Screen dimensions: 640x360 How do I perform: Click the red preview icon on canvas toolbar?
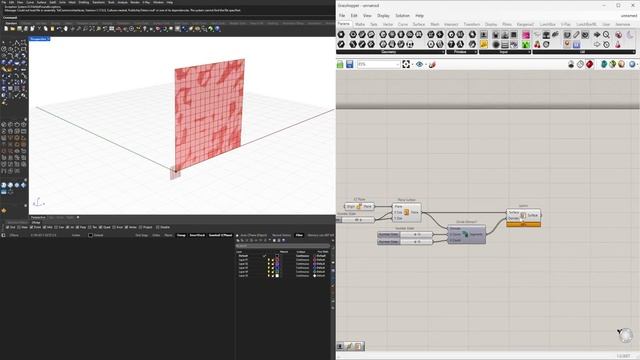[x=589, y=64]
